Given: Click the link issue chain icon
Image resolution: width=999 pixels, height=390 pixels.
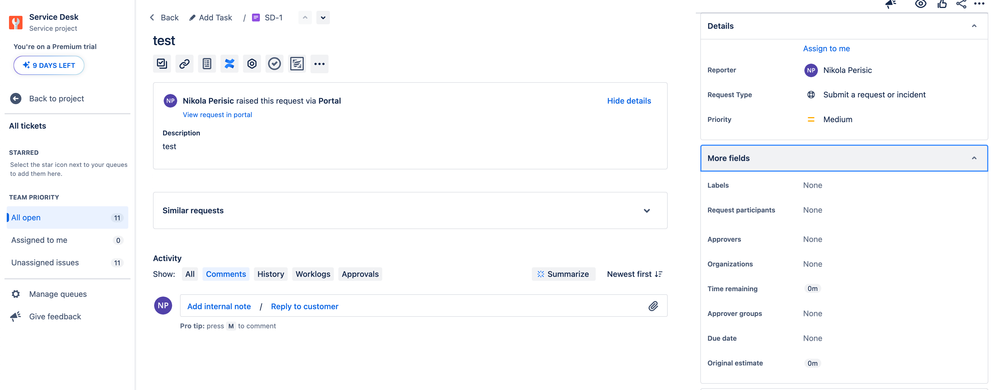Looking at the screenshot, I should point(184,64).
